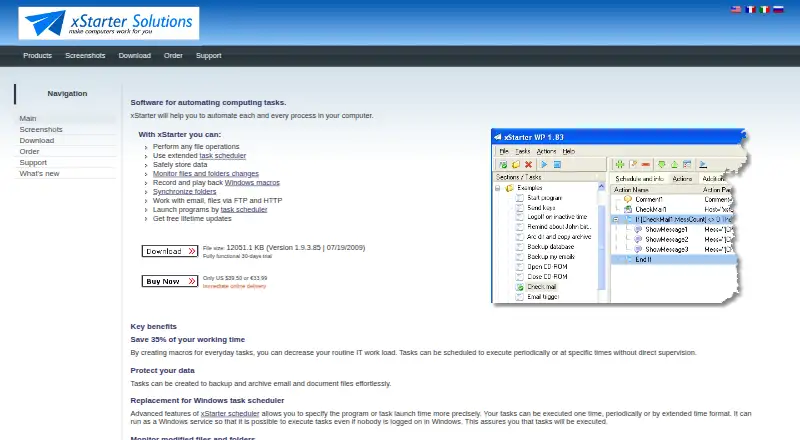
Task: Collapse the Examples folder tree node
Action: coord(497,188)
